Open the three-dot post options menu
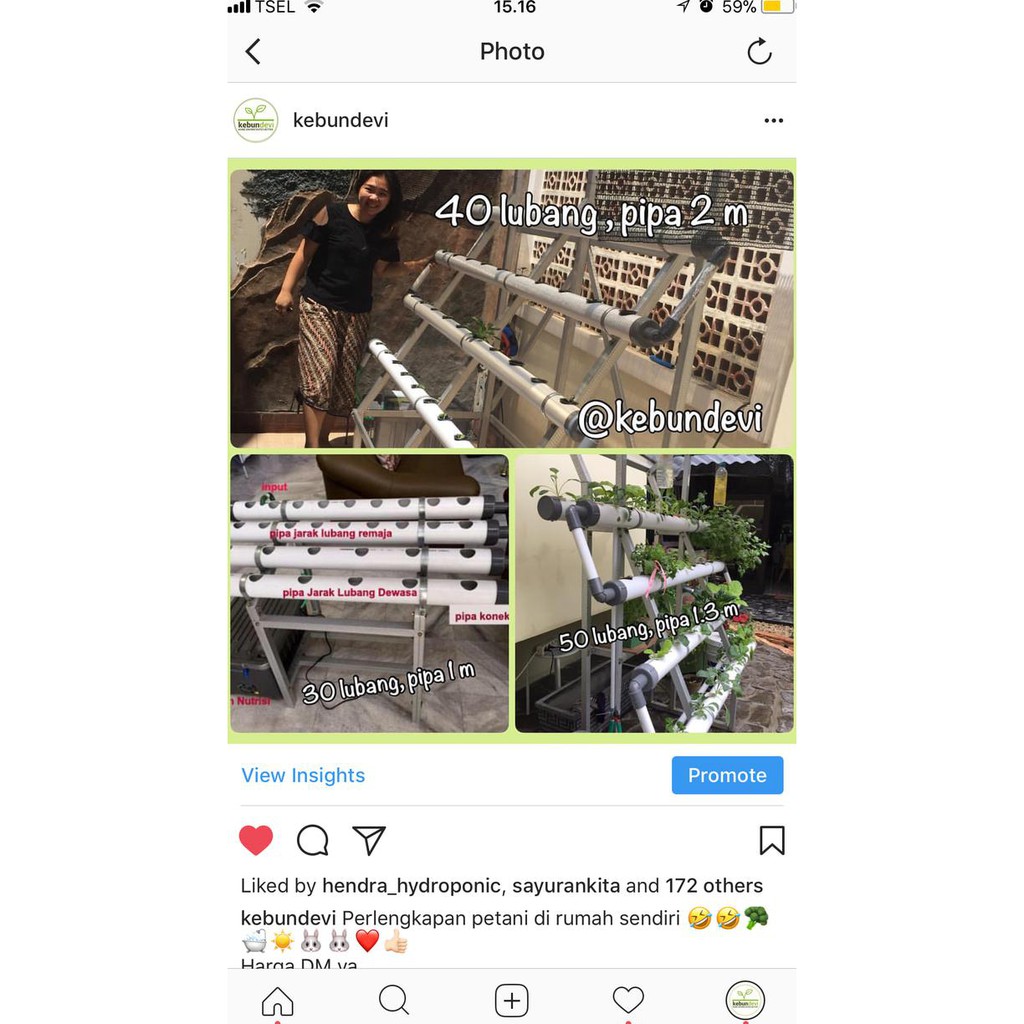1024x1024 pixels. pos(774,120)
